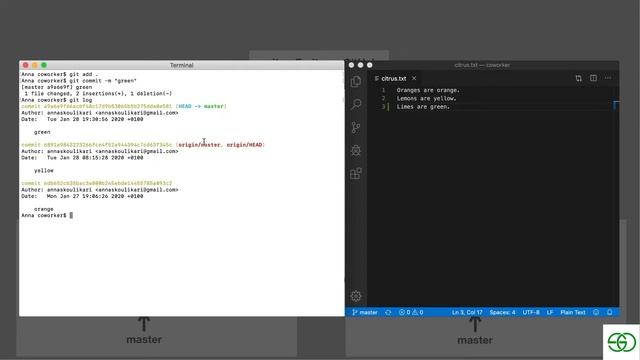Click Ln 3, Col 17 indicator

pyautogui.click(x=467, y=312)
